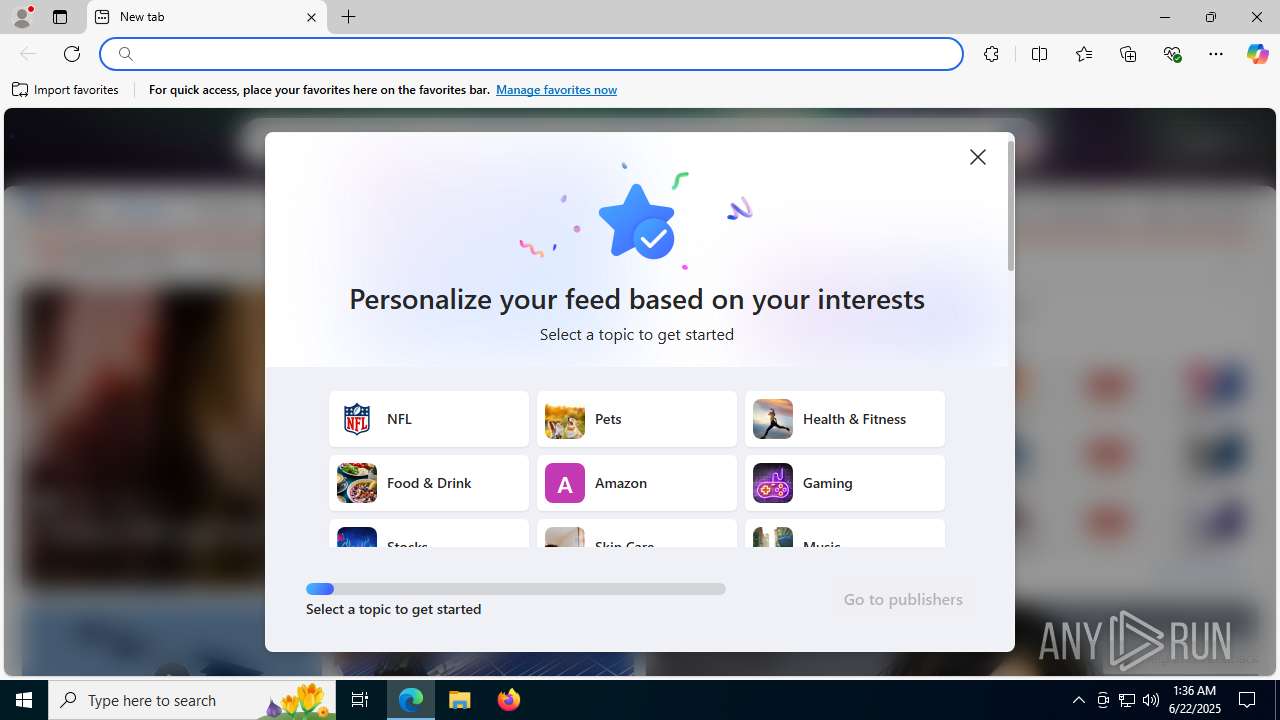Focus the address bar field
Screen dimensions: 1280x720
point(531,54)
